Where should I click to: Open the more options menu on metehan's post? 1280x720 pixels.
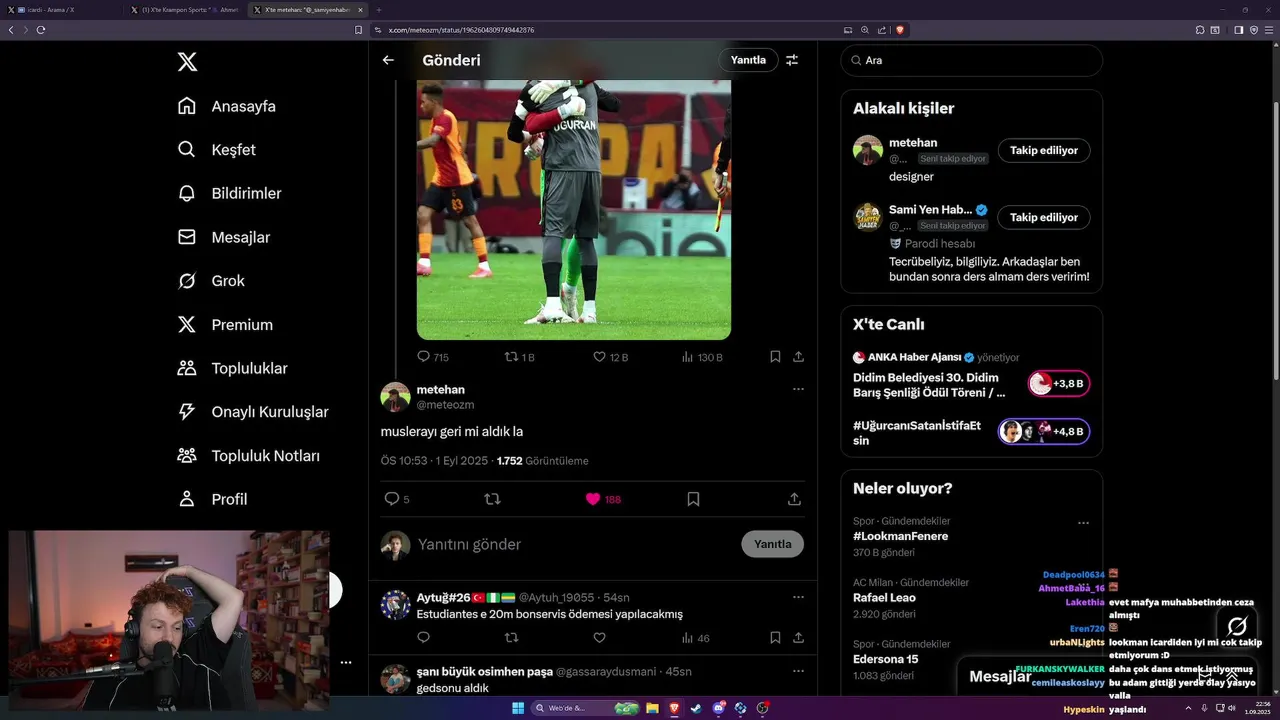tap(798, 389)
